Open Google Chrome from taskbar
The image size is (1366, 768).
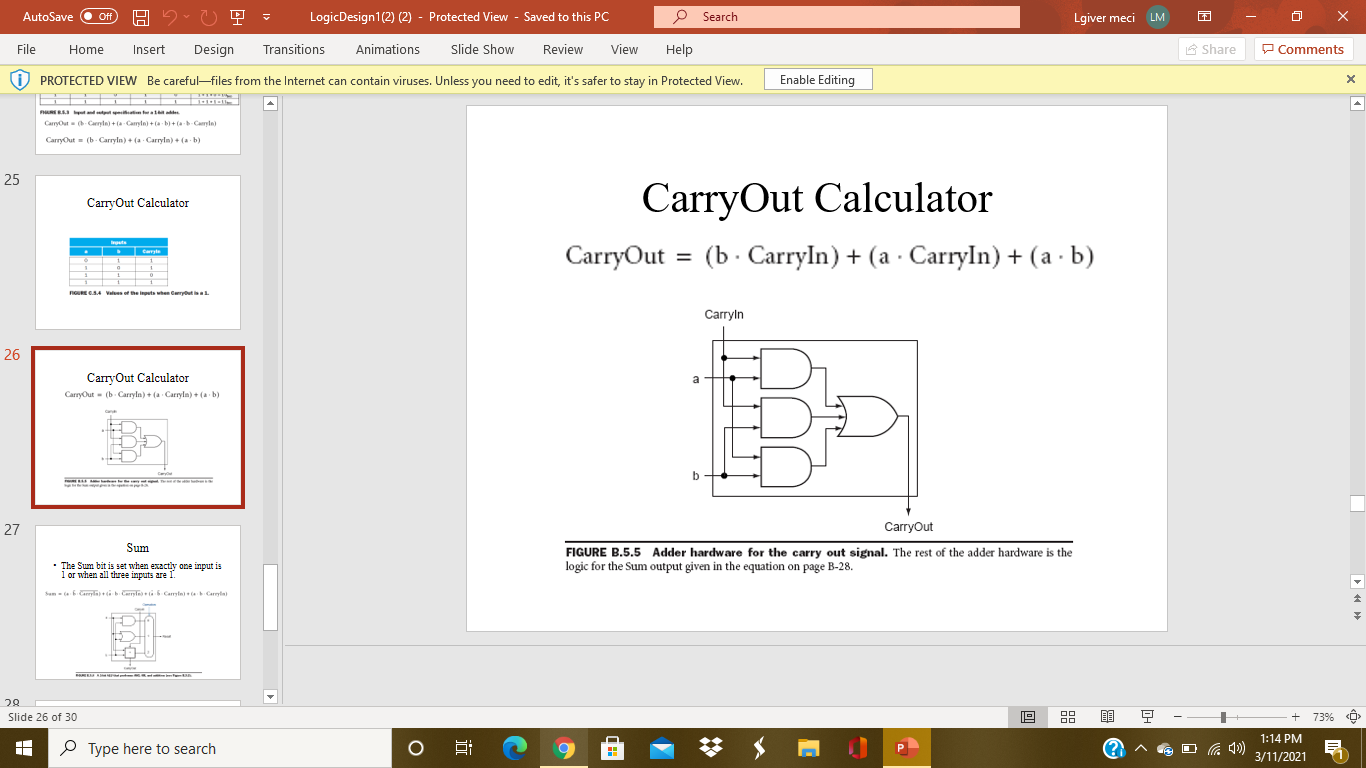[563, 748]
